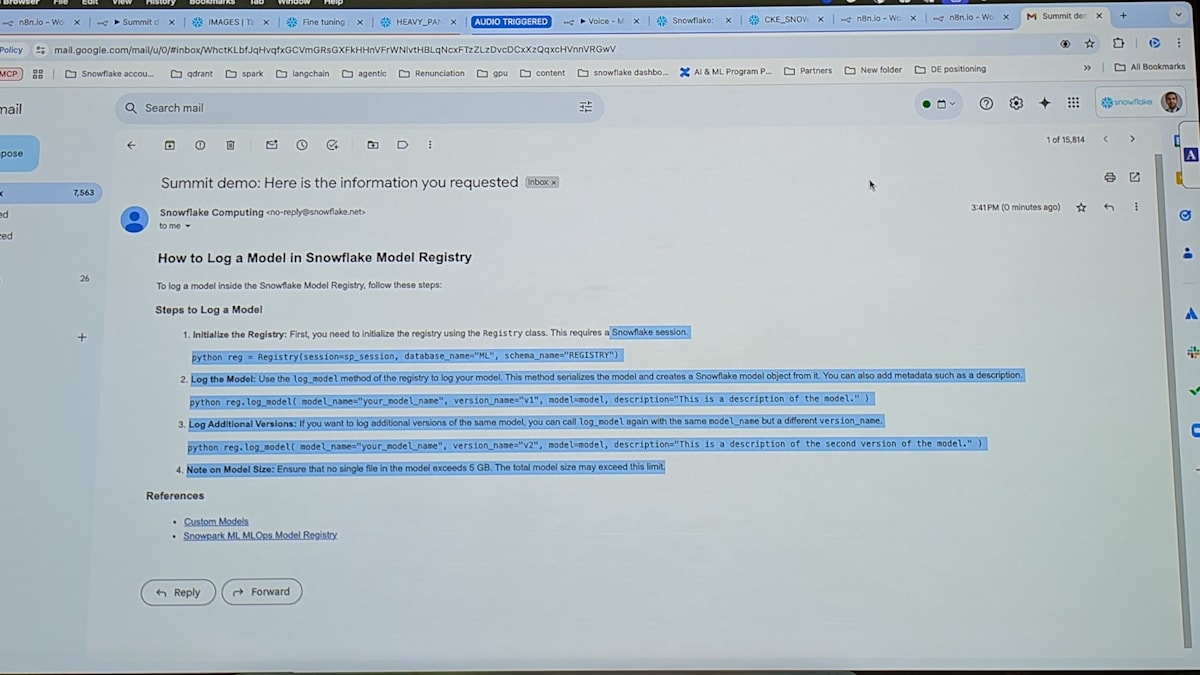The height and width of the screenshot is (675, 1200).
Task: Open the Renunciation bookmark folder
Action: tap(431, 73)
